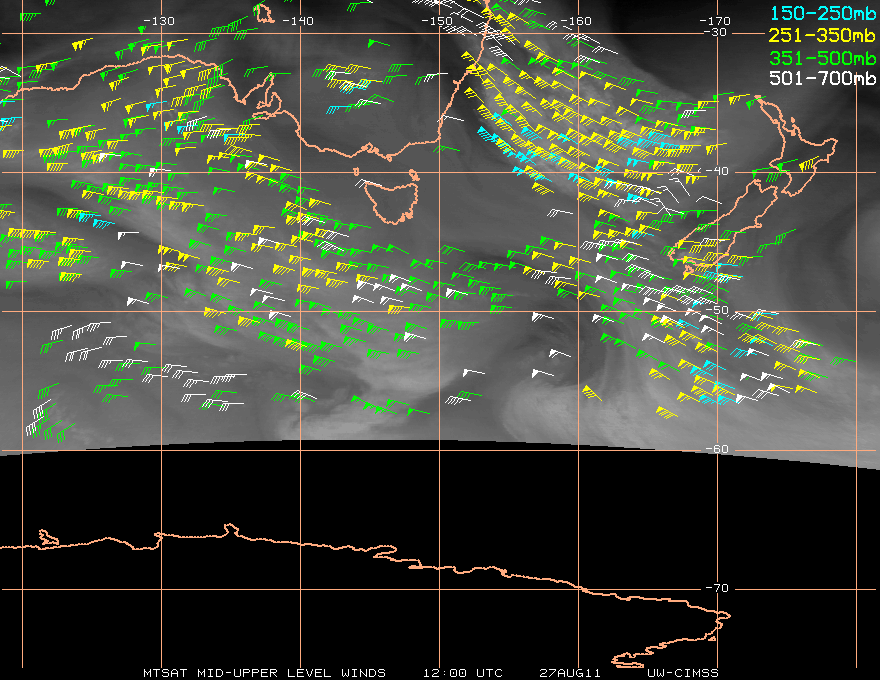Click the -130 longitude label
Image resolution: width=880 pixels, height=680 pixels.
pos(159,21)
